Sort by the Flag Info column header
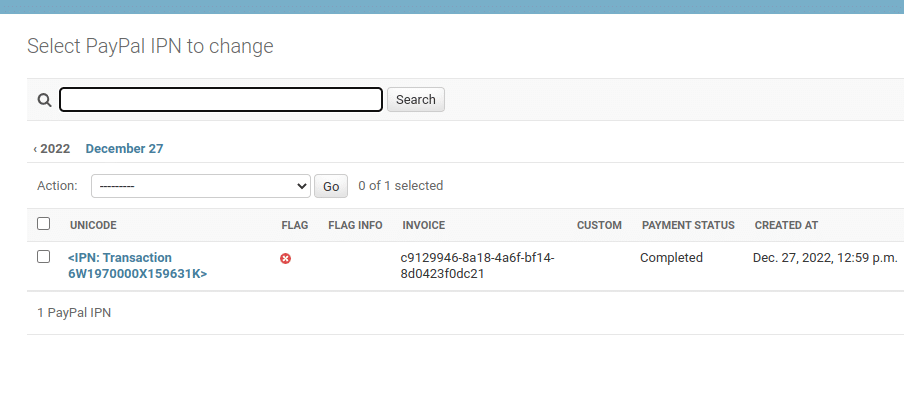Screen dimensions: 904x414 click(x=355, y=225)
